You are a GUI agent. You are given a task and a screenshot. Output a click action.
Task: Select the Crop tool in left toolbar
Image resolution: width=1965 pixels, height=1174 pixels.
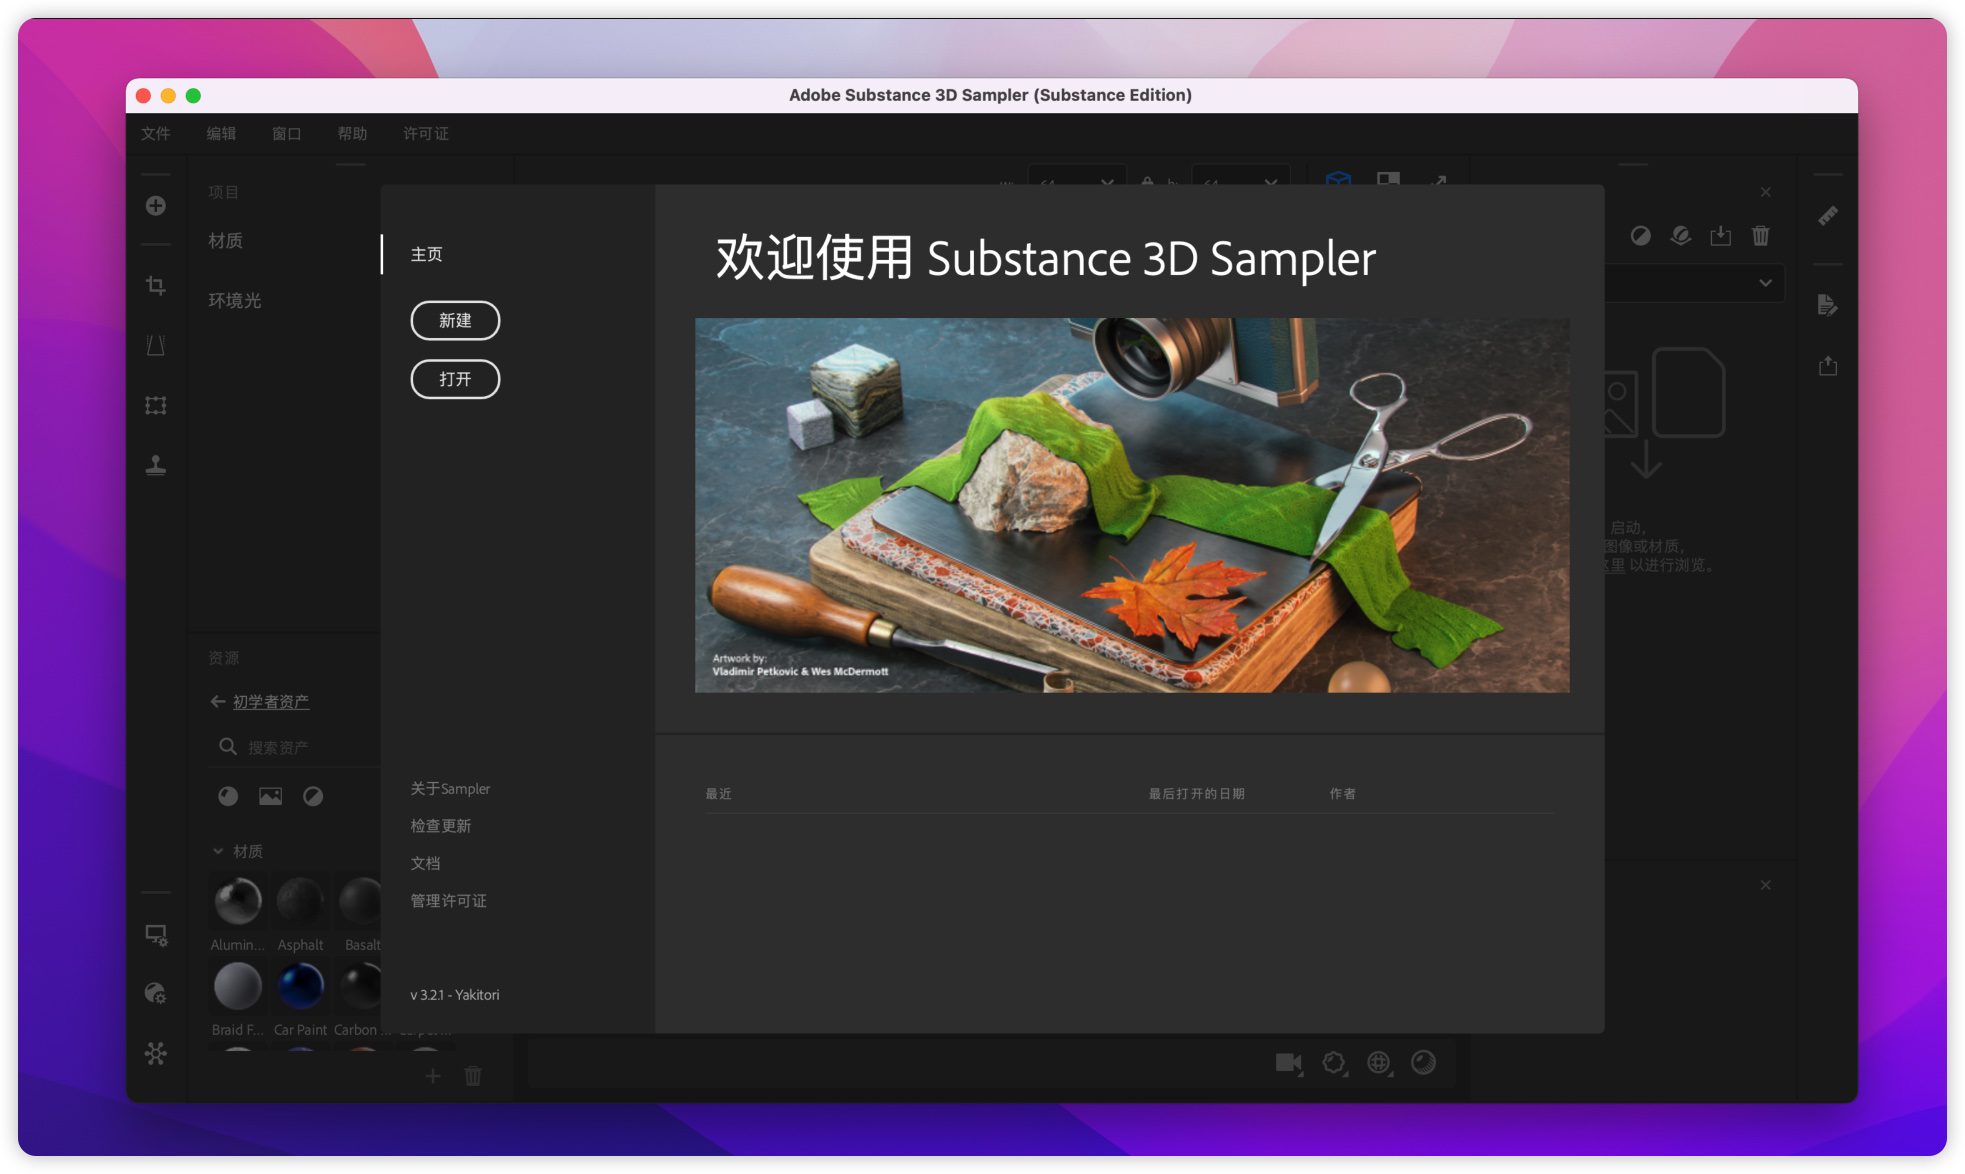click(x=156, y=286)
